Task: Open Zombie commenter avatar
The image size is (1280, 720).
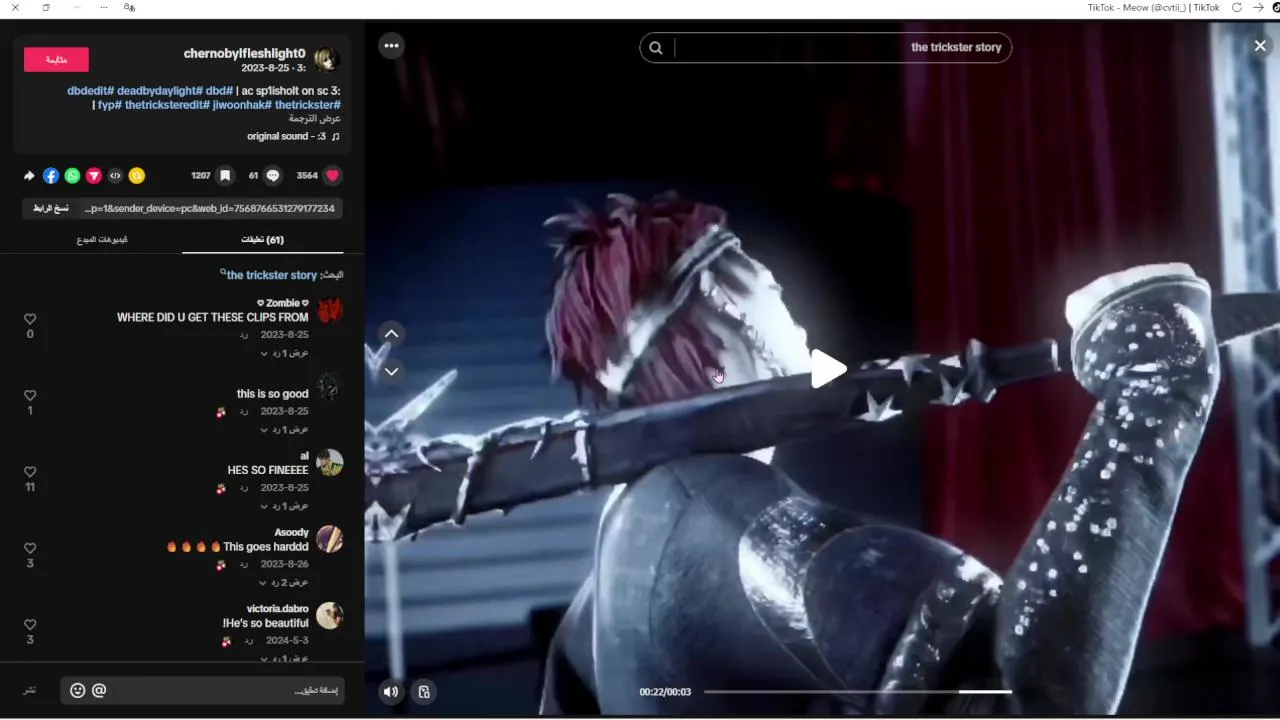Action: (330, 310)
